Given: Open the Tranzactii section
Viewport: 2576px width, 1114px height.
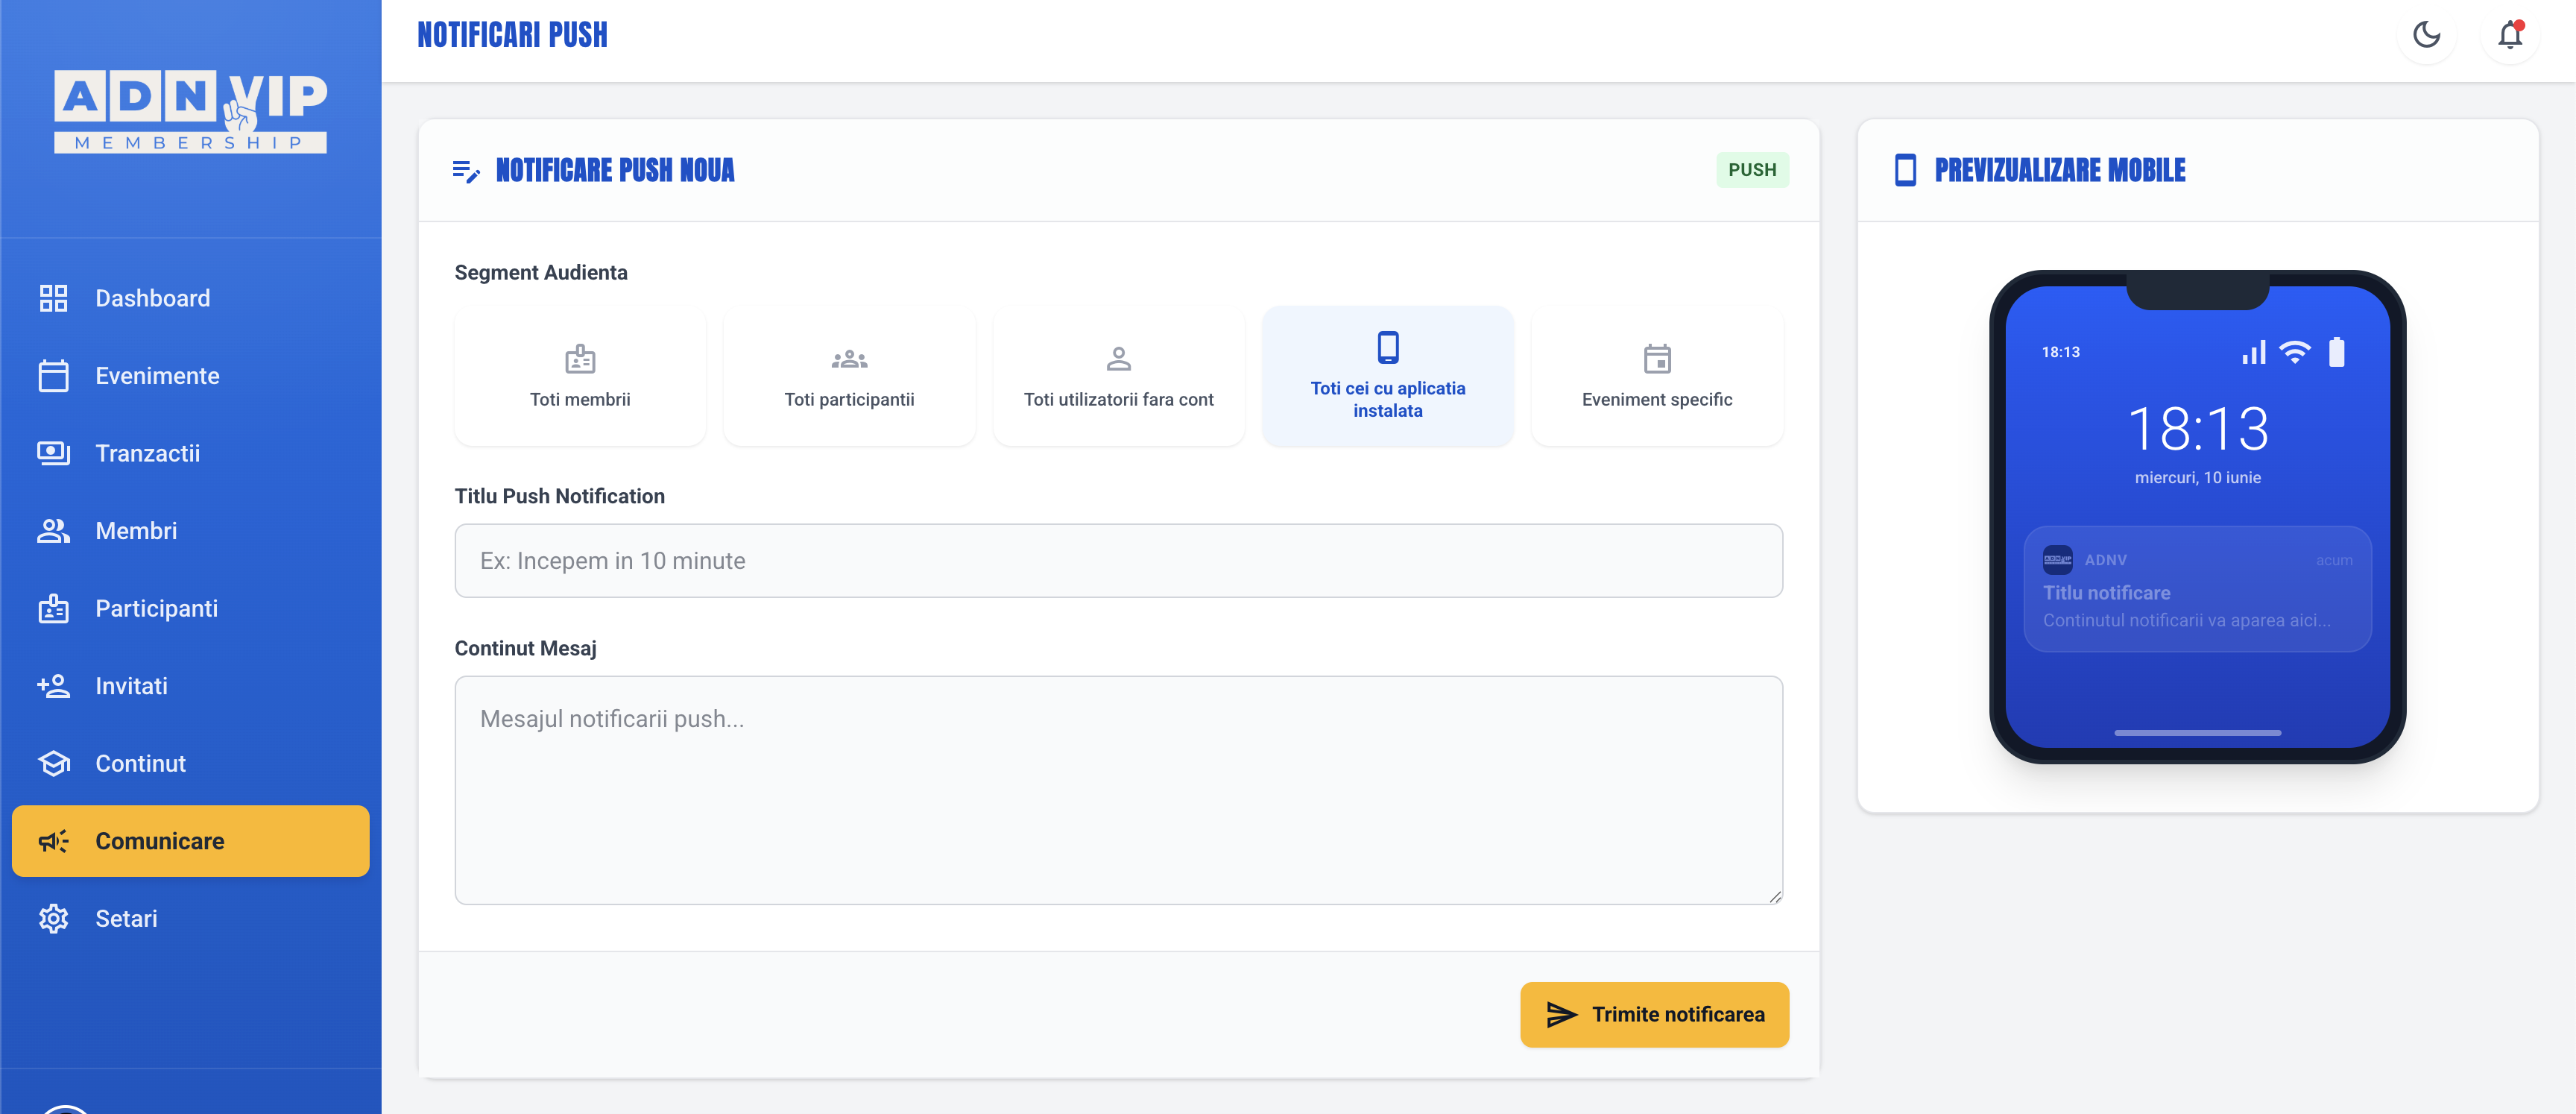Looking at the screenshot, I should (190, 453).
